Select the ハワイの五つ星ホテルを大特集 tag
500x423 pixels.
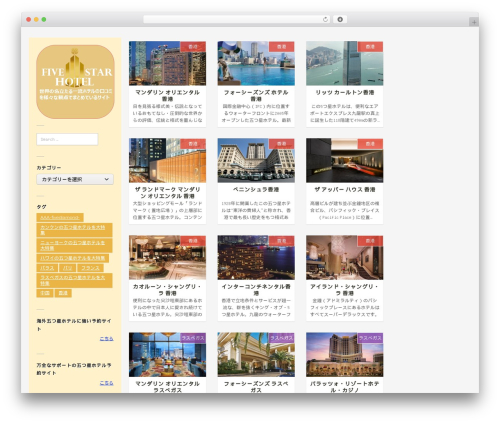(72, 258)
